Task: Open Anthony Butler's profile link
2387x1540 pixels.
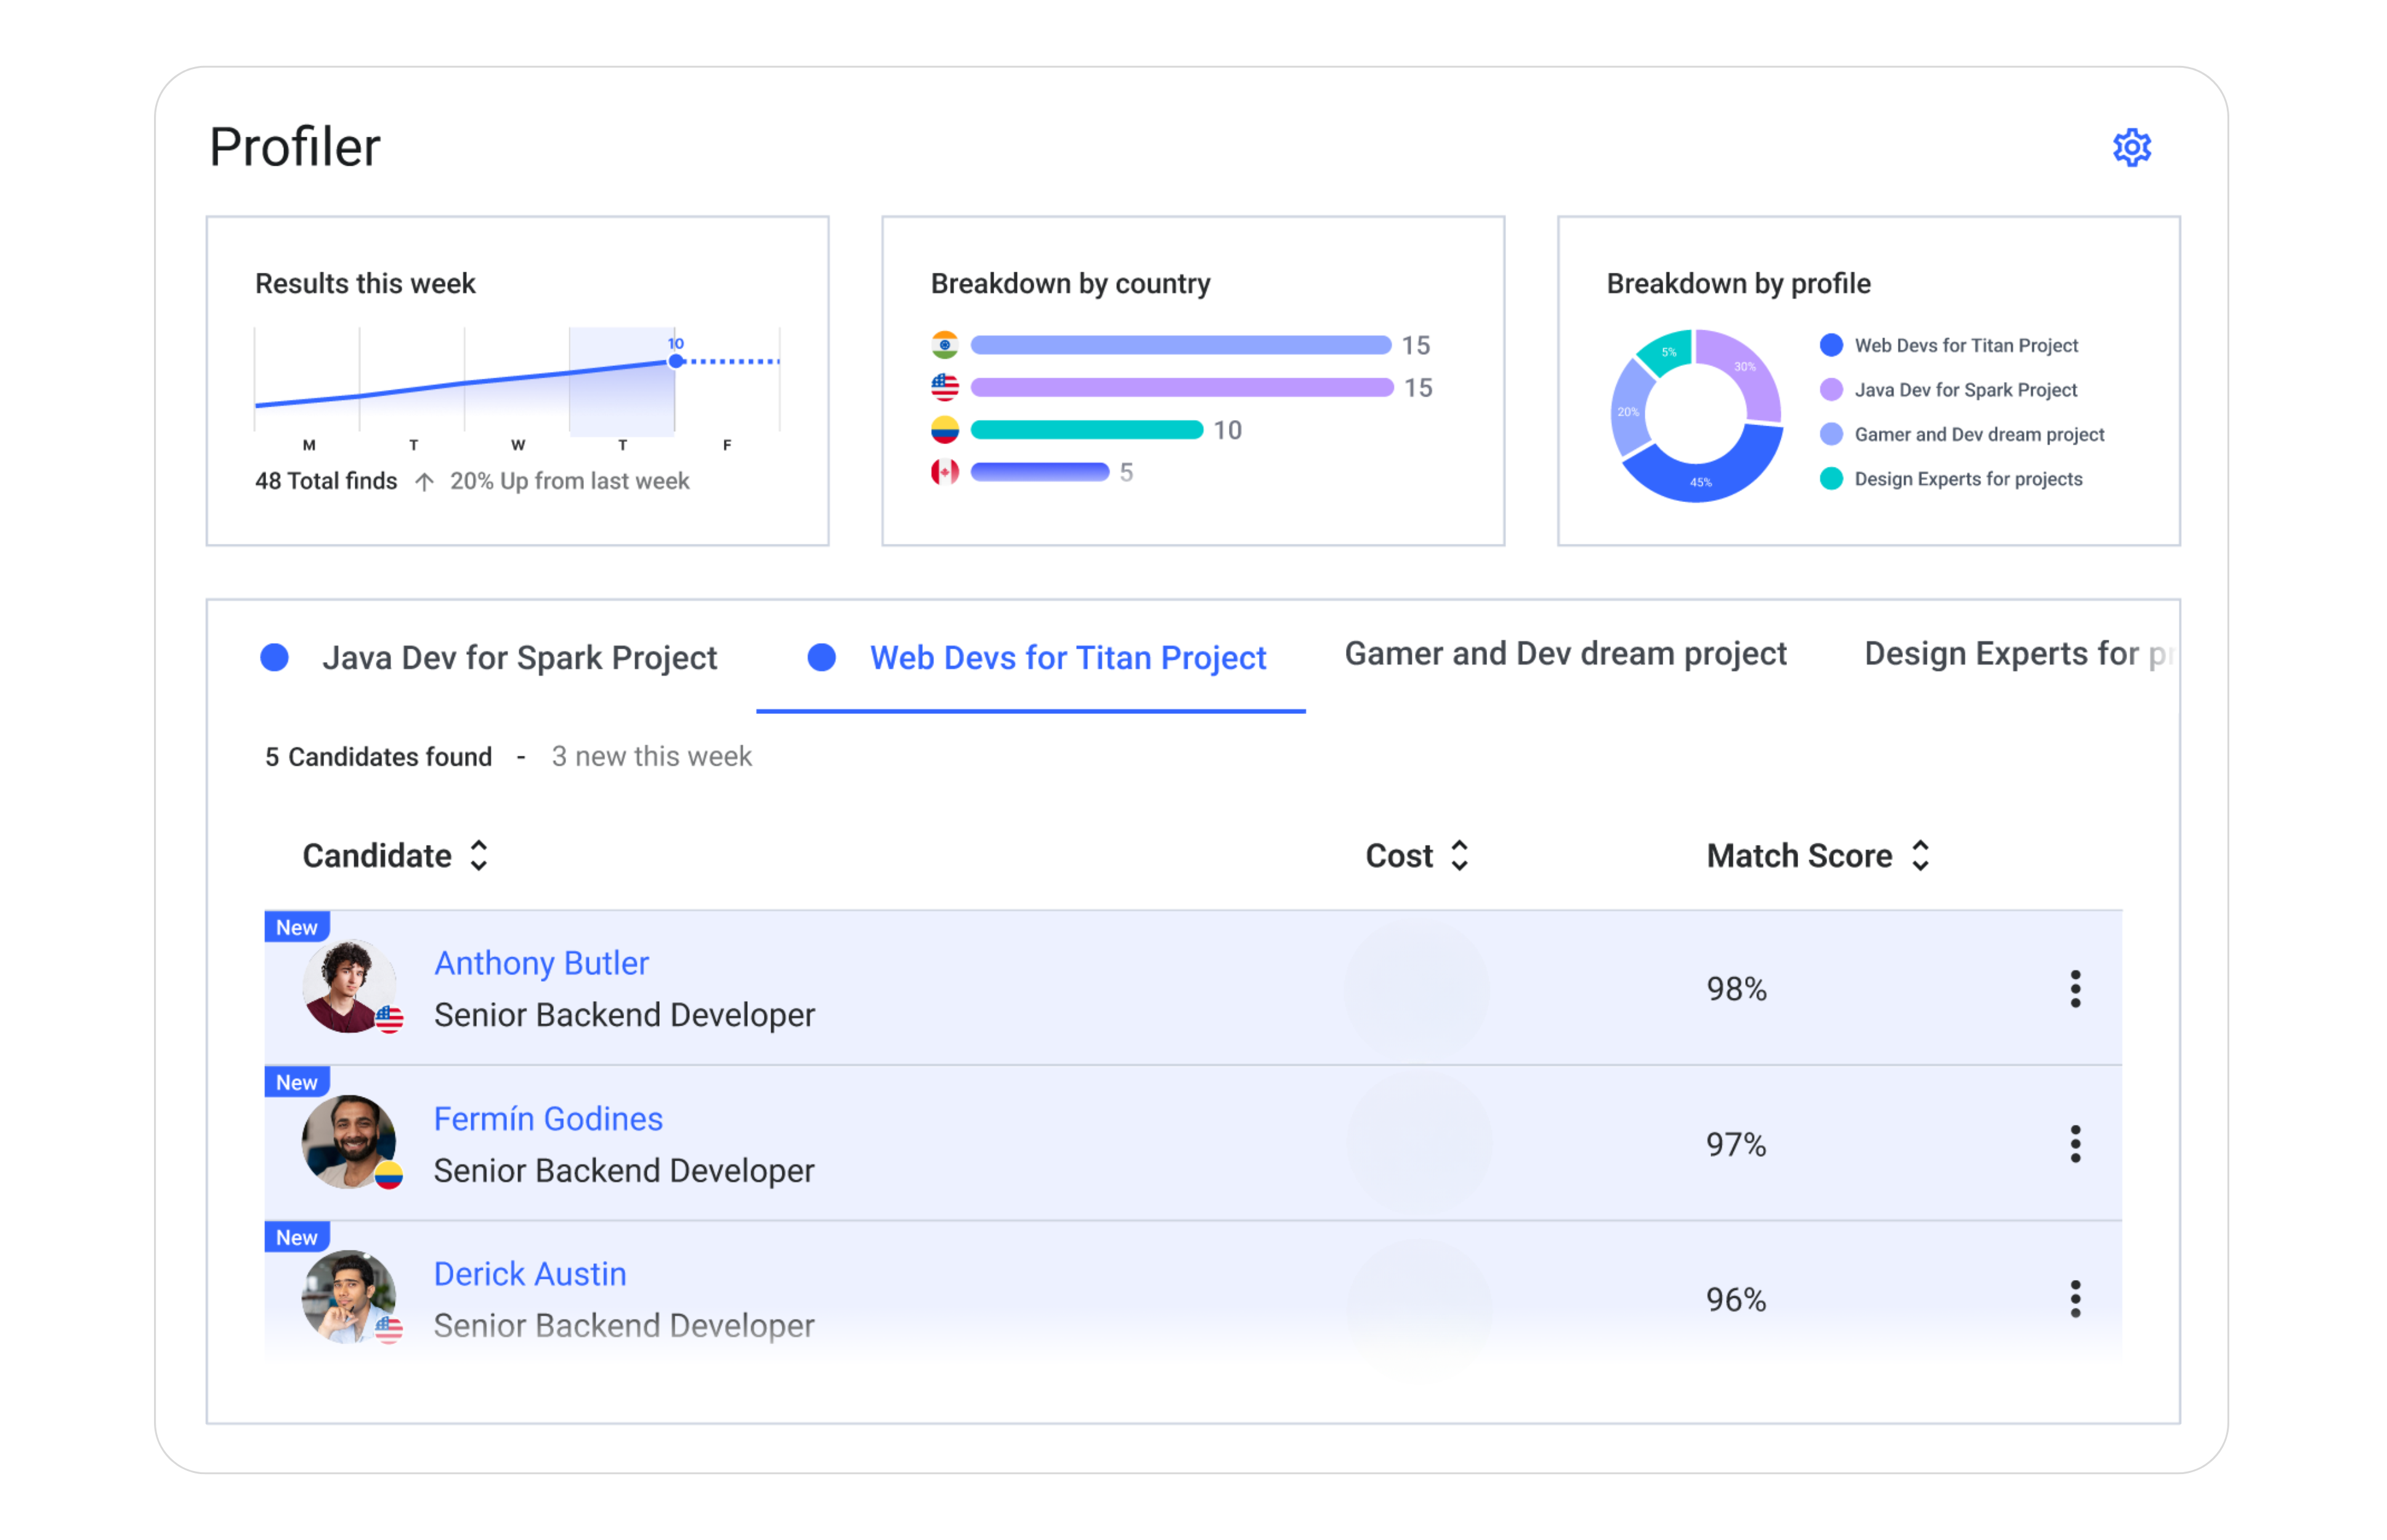Action: pyautogui.click(x=541, y=963)
